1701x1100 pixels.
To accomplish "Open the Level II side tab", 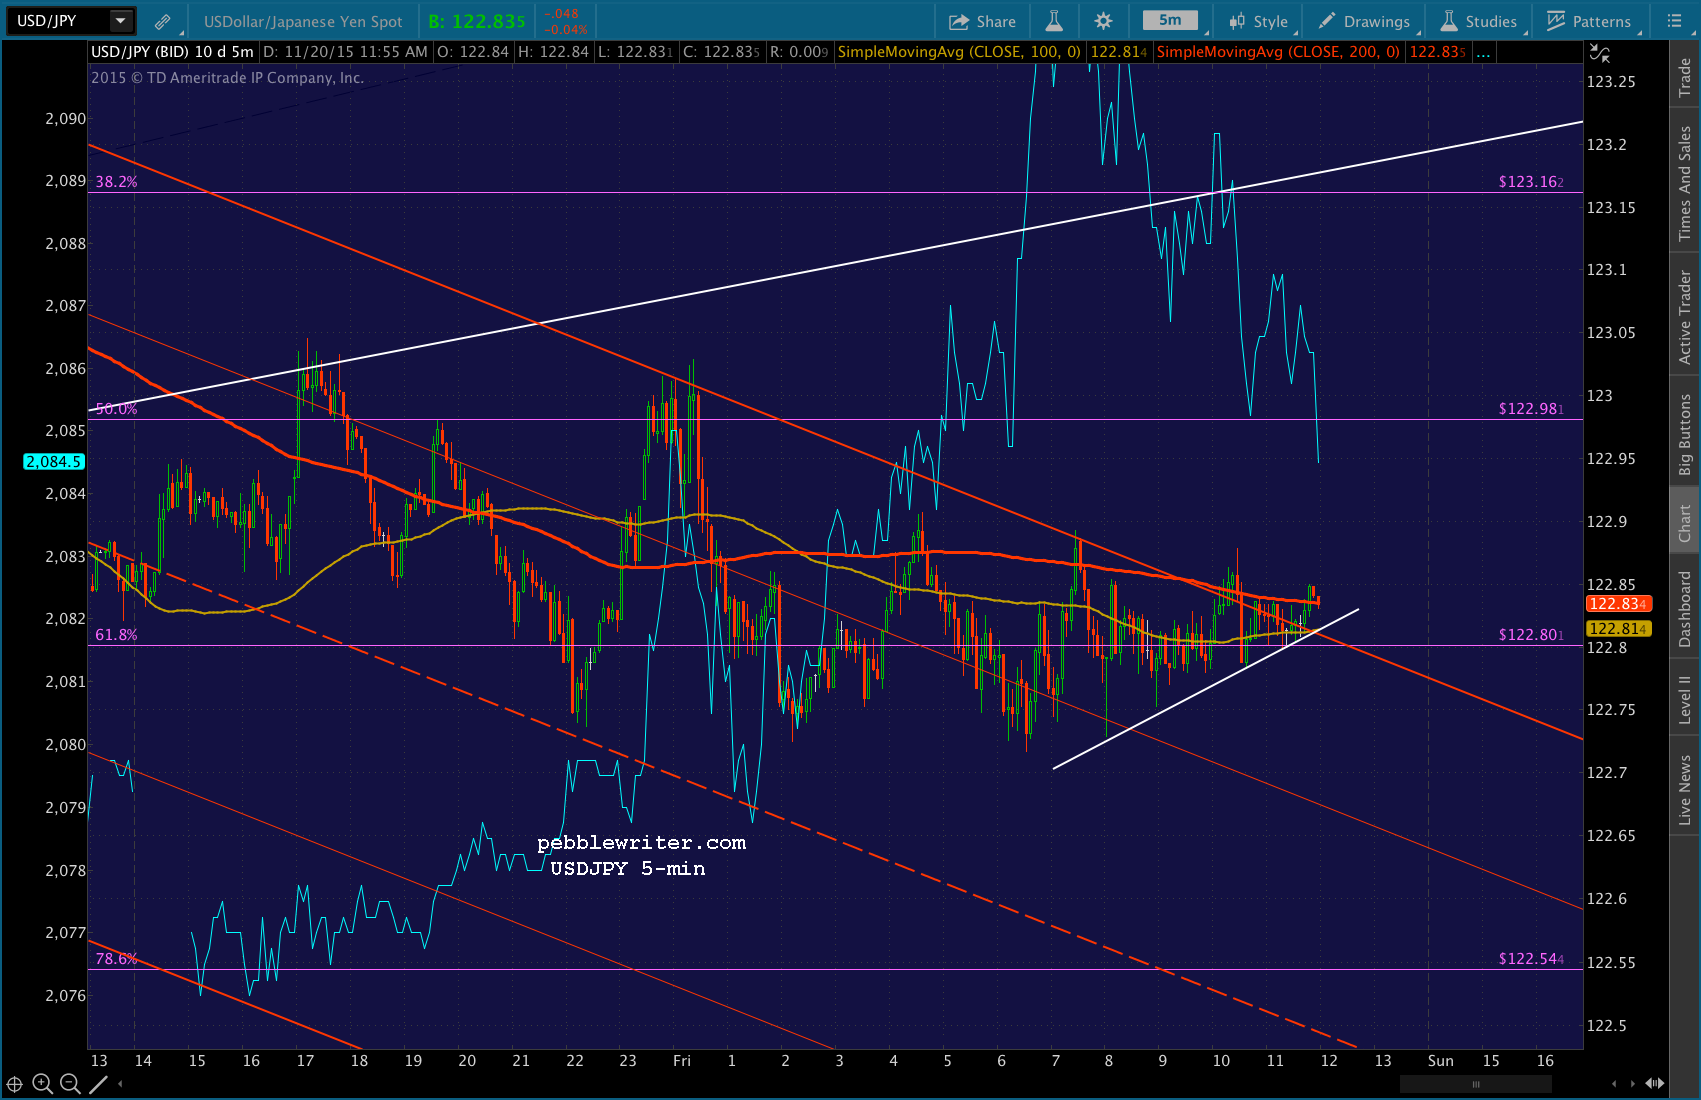I will coord(1685,698).
